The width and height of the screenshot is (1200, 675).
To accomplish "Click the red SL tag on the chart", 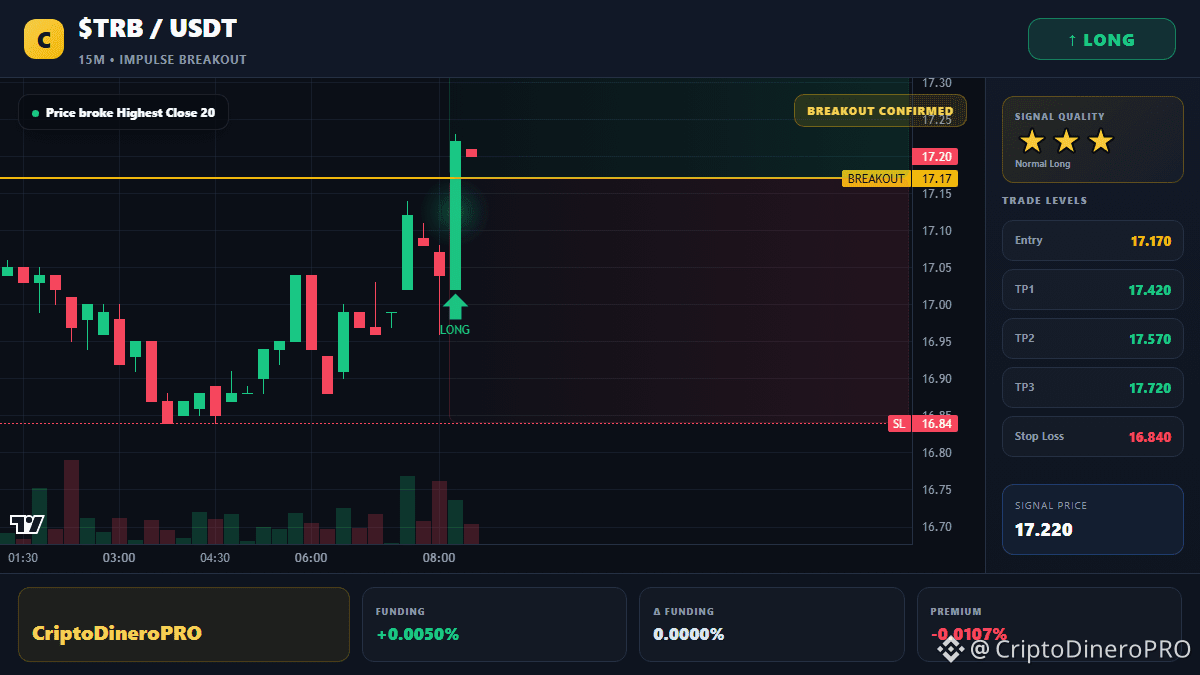I will point(899,424).
